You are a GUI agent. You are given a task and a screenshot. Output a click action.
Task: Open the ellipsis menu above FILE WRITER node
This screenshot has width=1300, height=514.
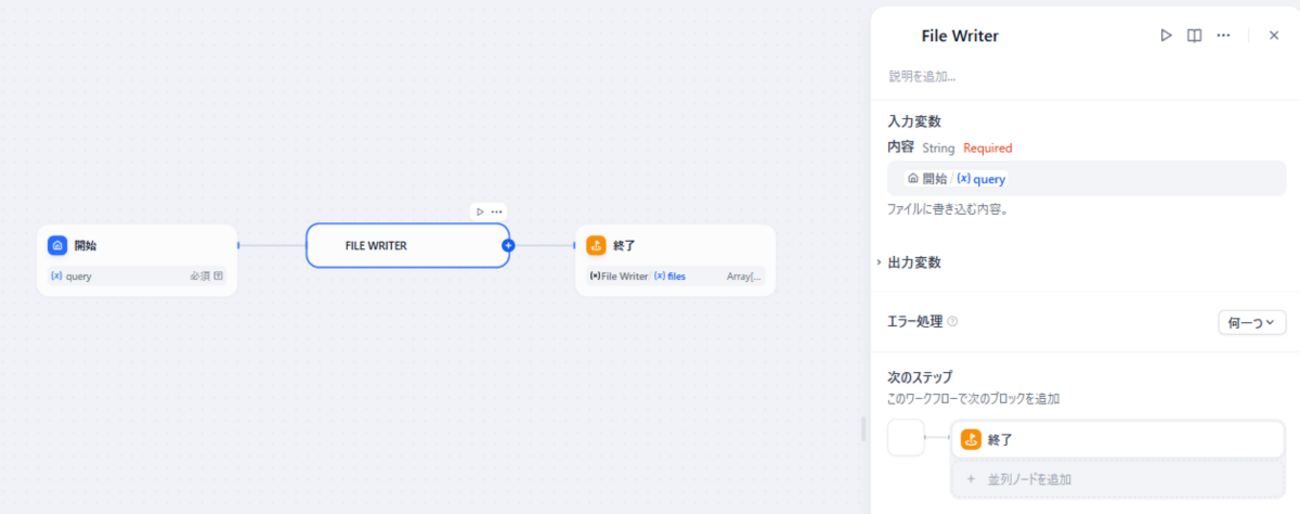point(497,212)
